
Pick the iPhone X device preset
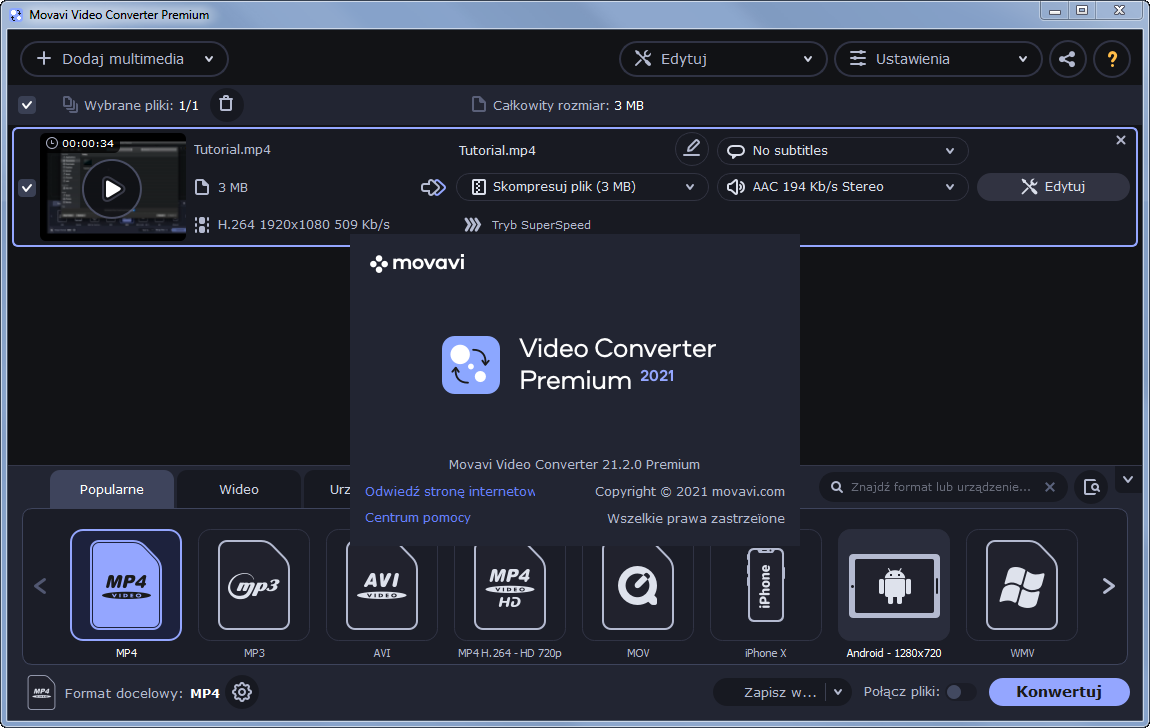coord(766,585)
